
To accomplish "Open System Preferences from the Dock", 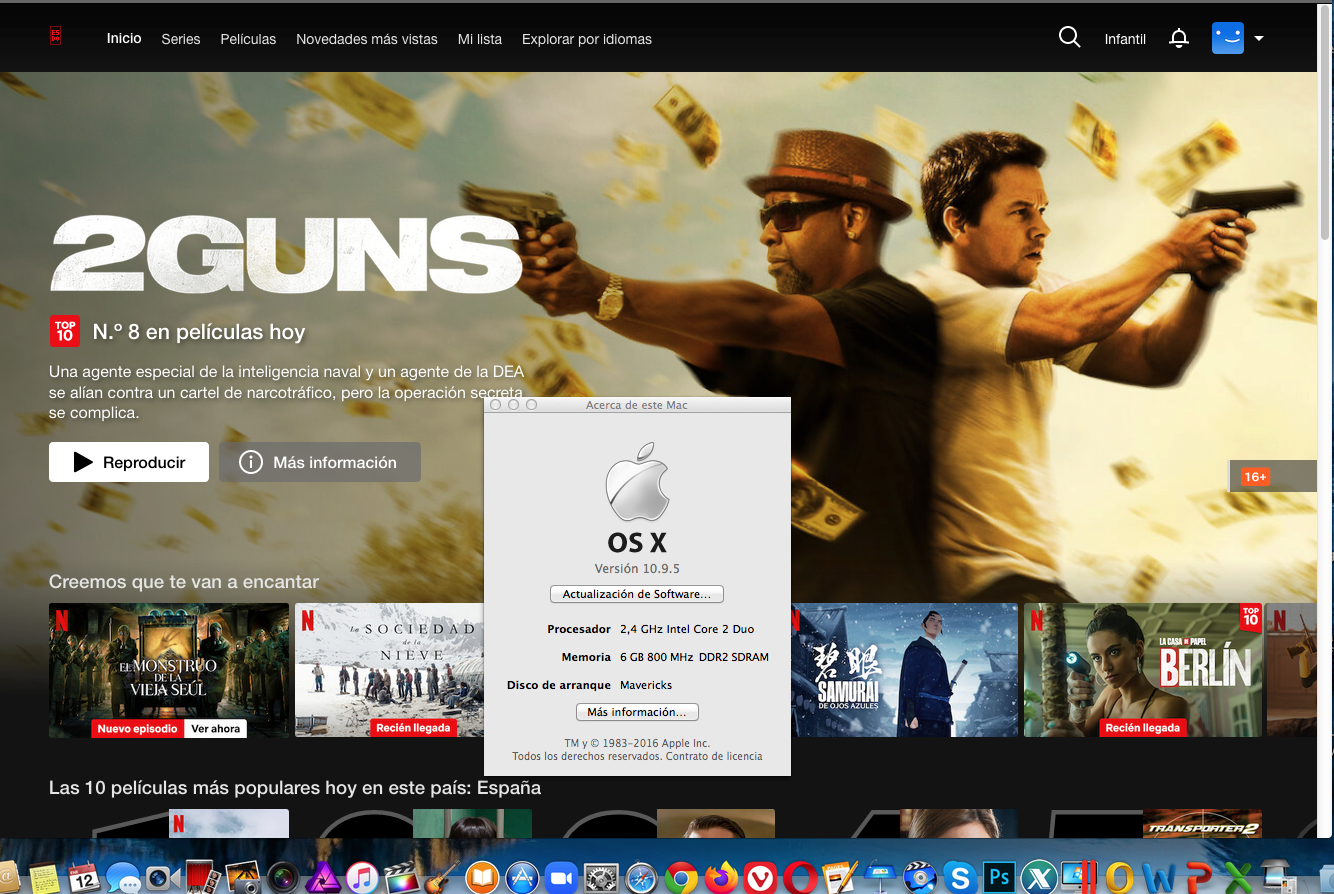I will click(601, 877).
